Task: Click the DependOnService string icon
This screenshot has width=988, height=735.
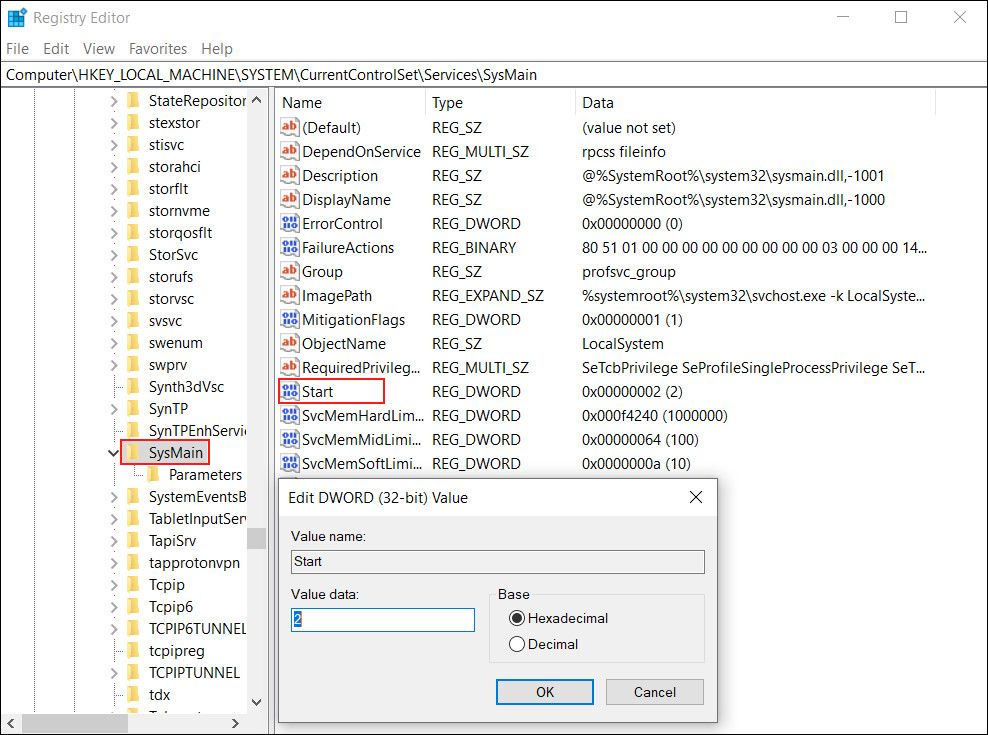Action: [290, 152]
